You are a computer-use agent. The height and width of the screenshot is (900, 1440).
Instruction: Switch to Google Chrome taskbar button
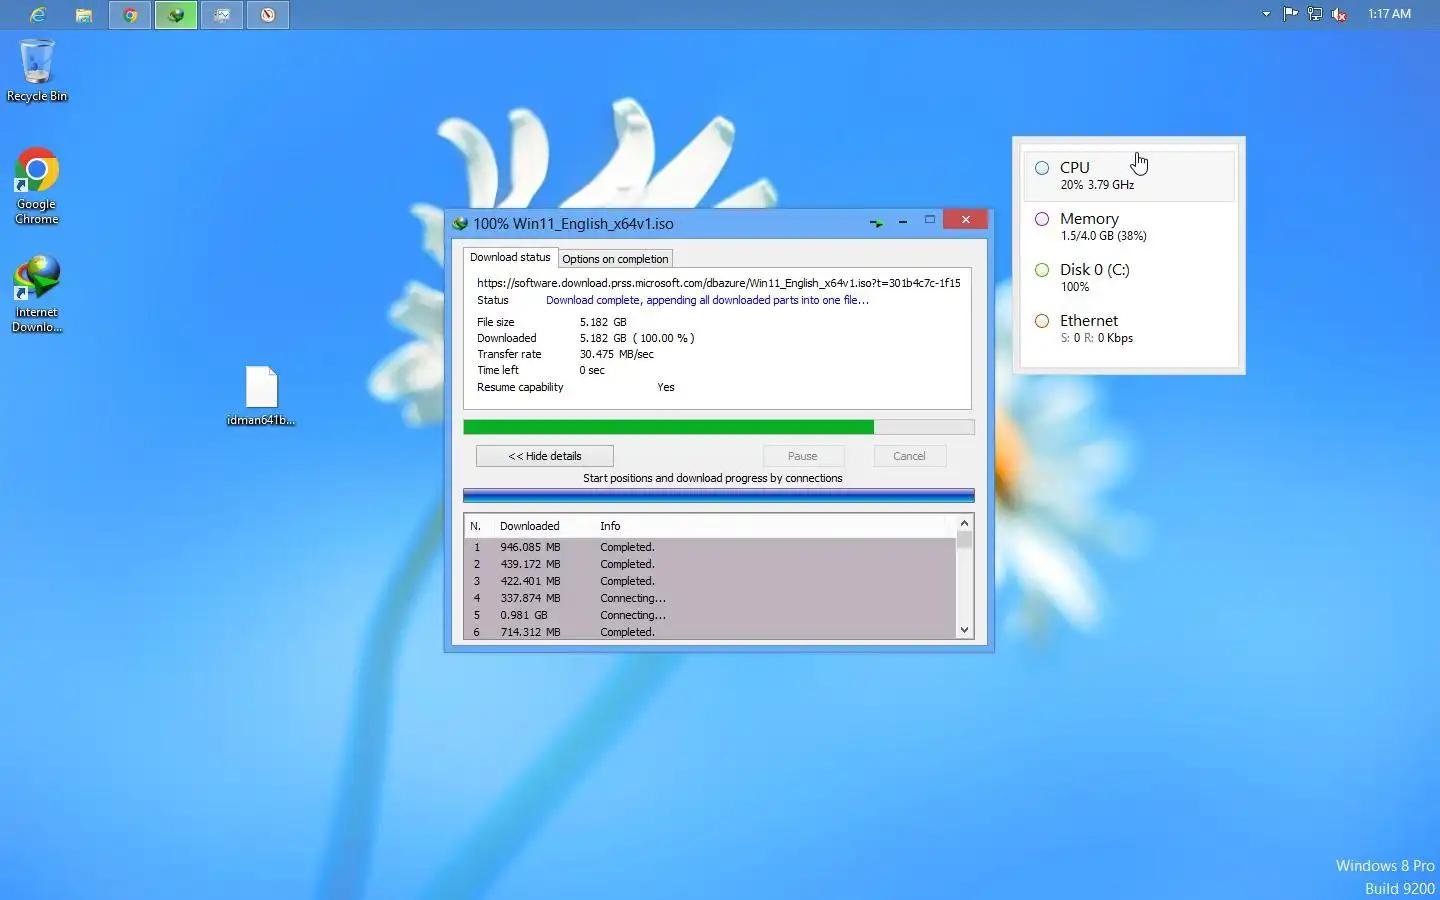pyautogui.click(x=130, y=15)
